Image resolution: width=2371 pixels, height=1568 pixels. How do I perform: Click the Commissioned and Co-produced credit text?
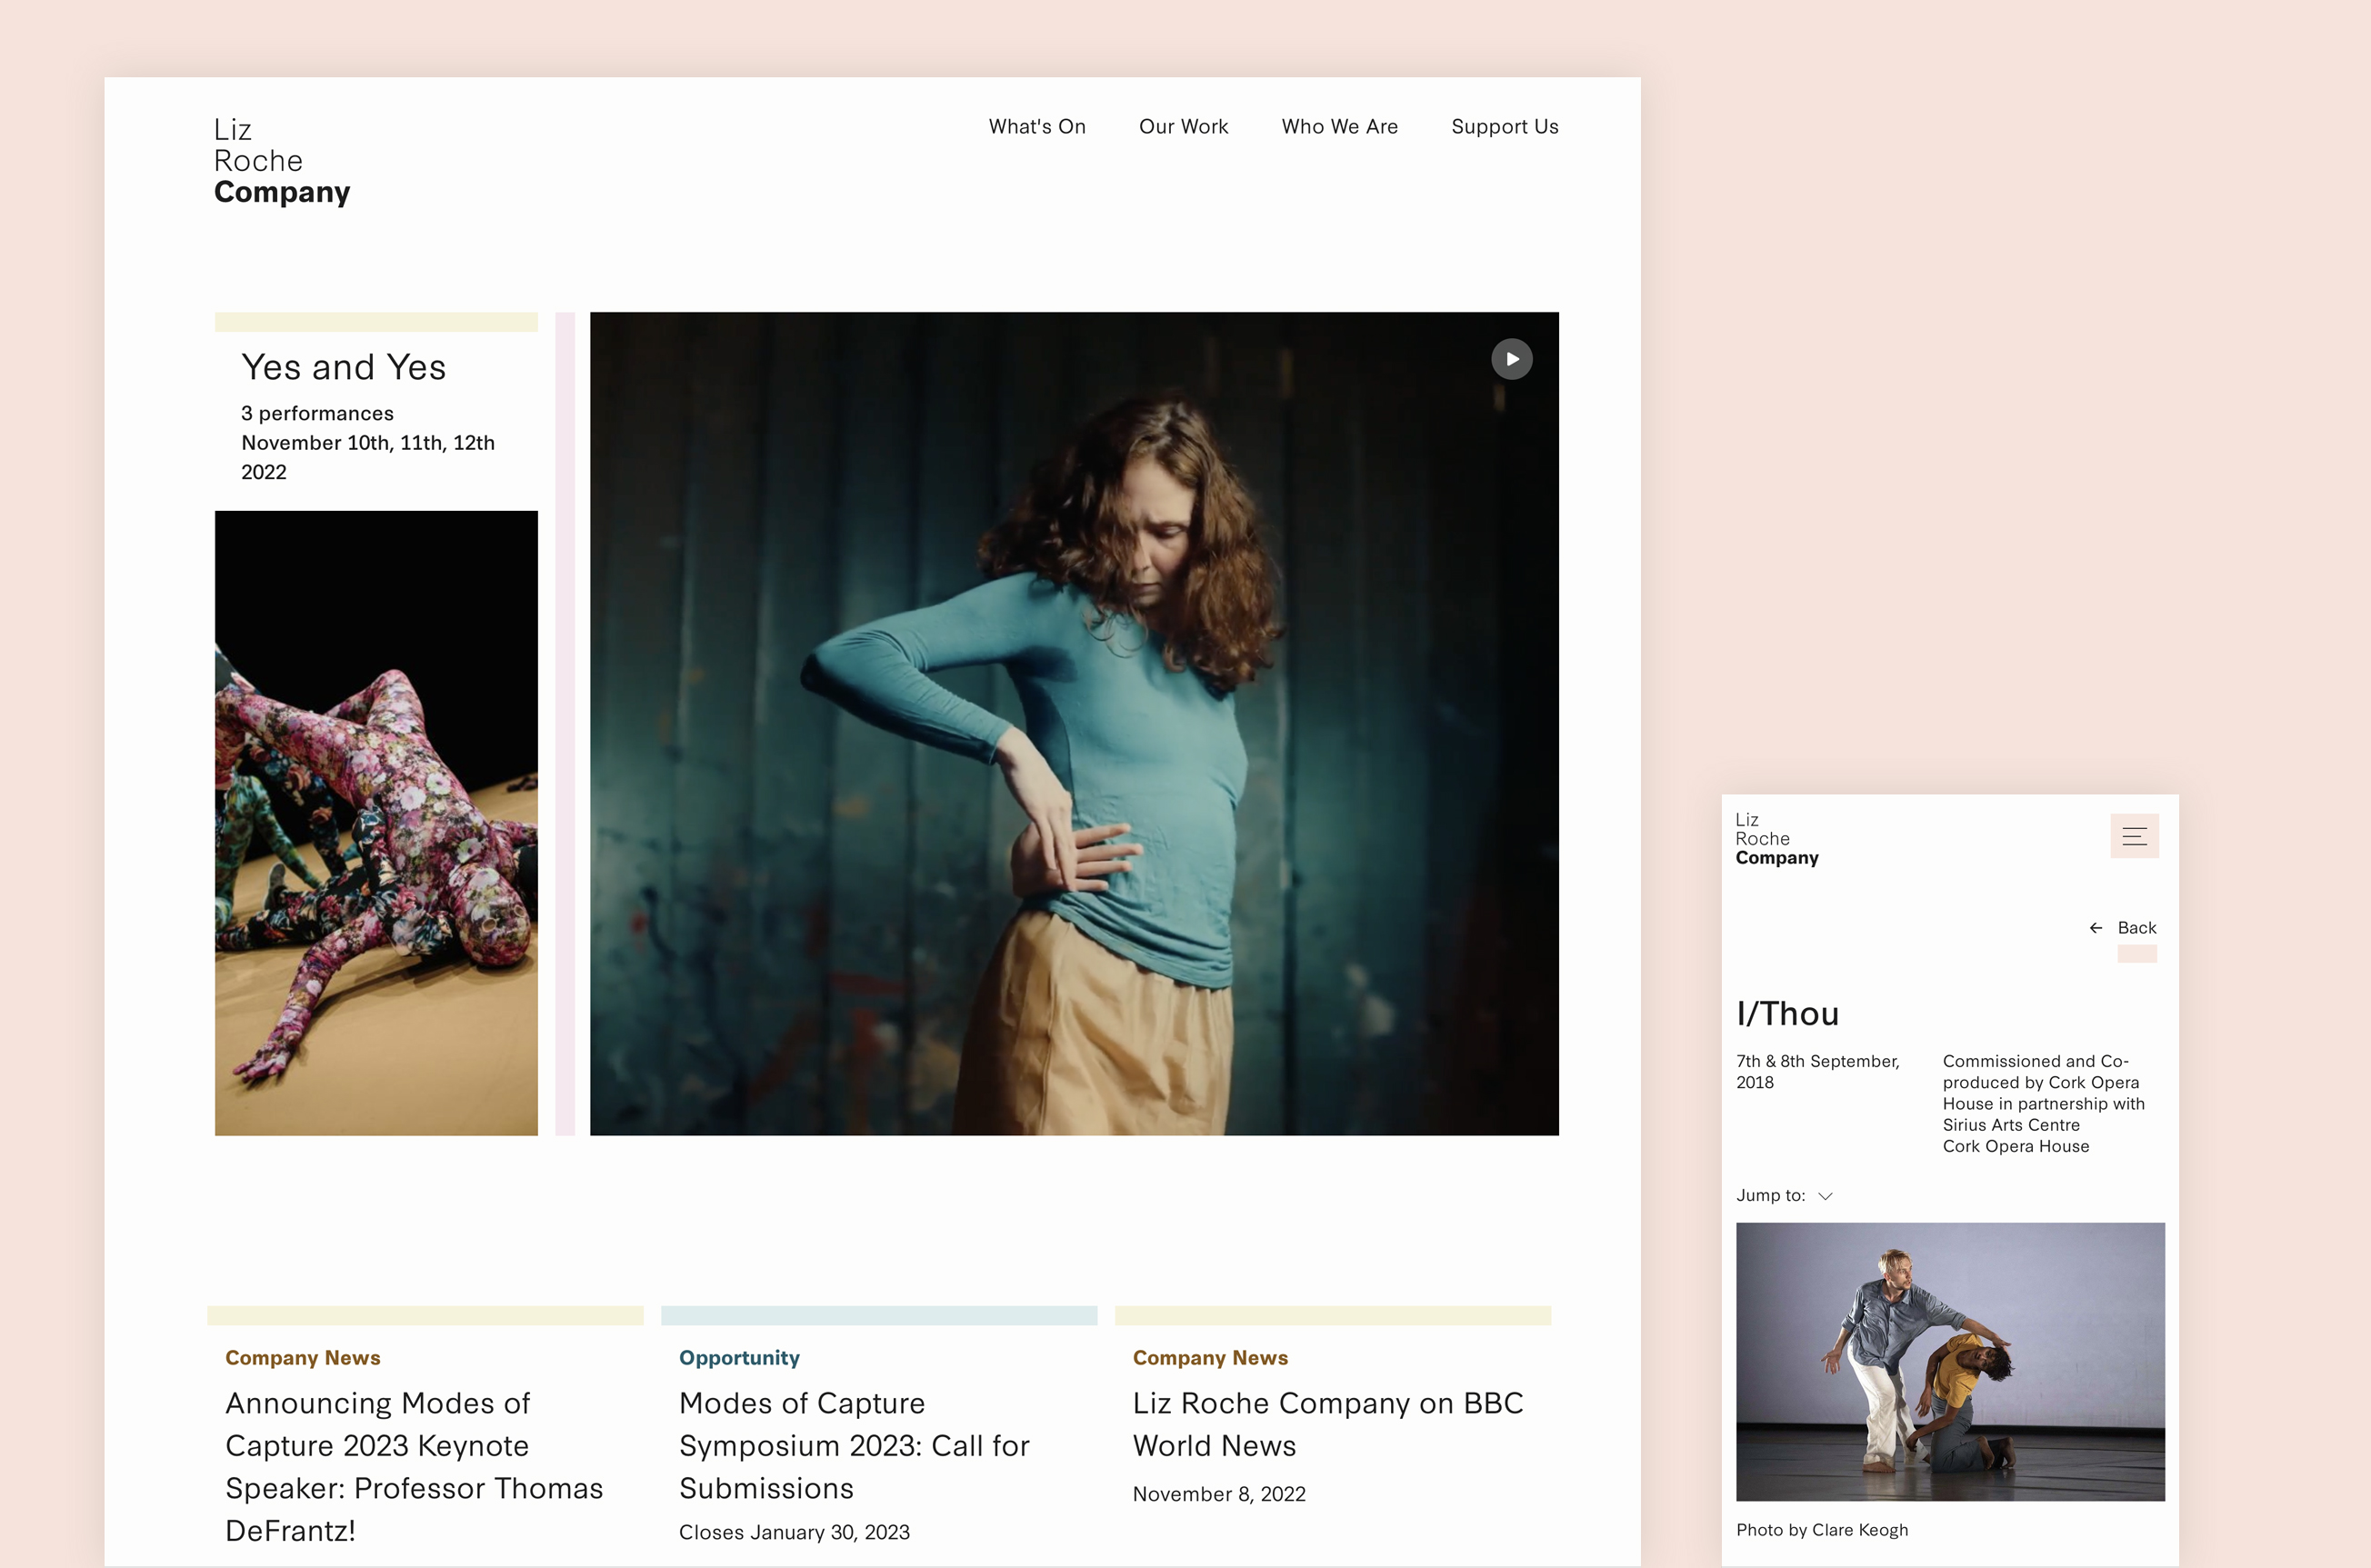[x=2043, y=1103]
